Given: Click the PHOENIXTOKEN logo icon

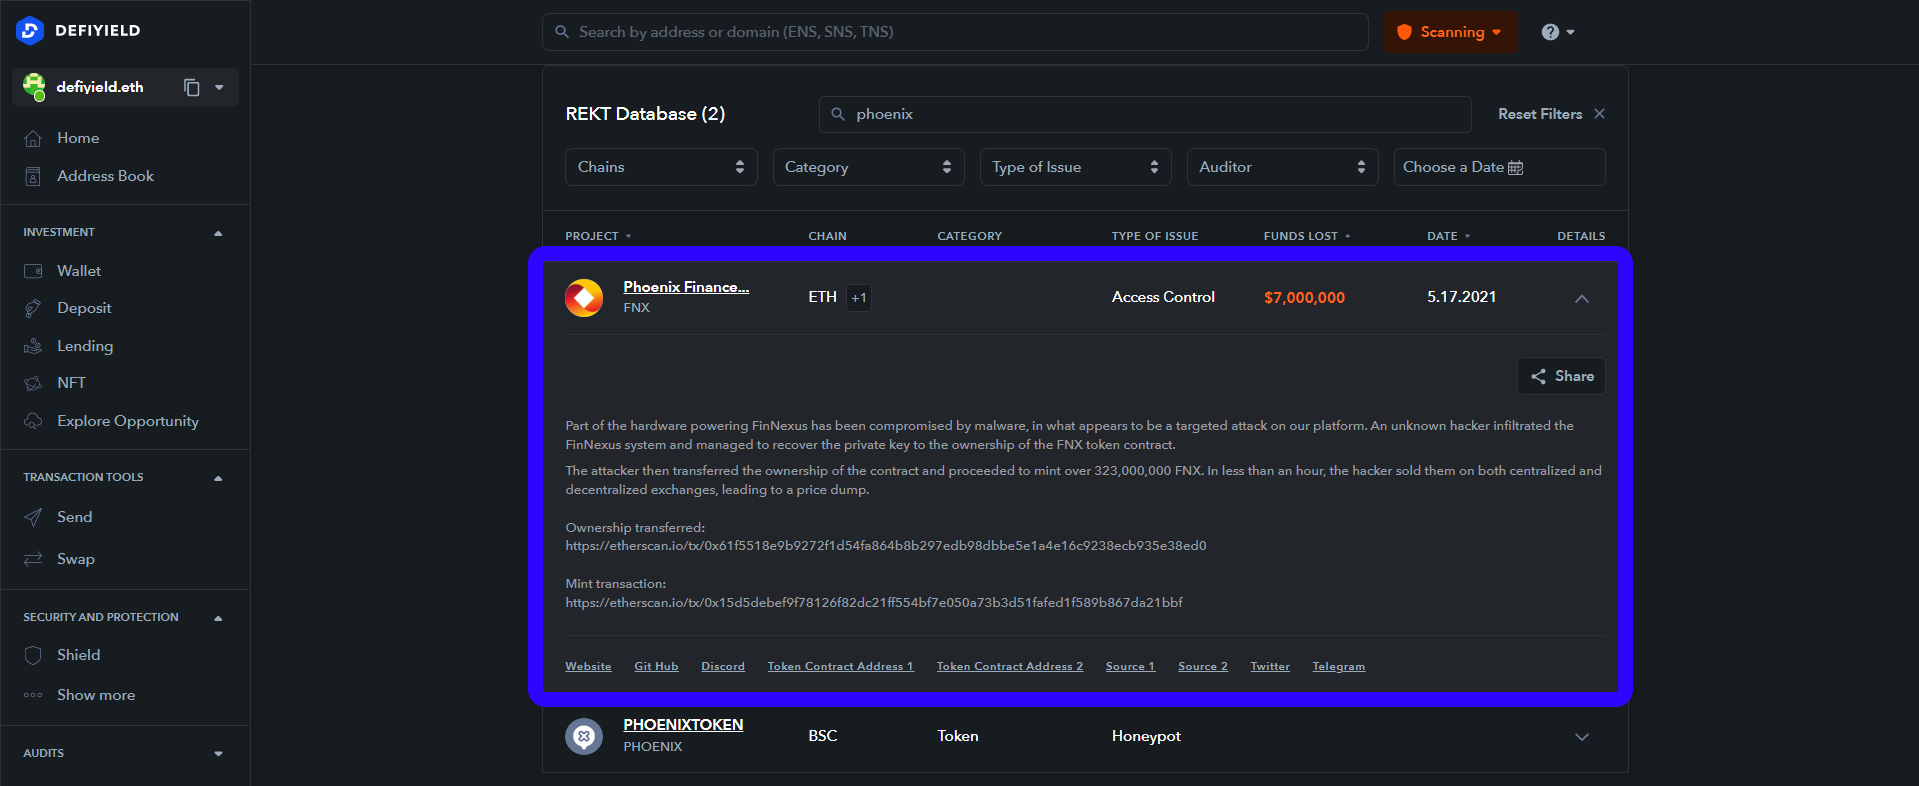Looking at the screenshot, I should pos(584,737).
